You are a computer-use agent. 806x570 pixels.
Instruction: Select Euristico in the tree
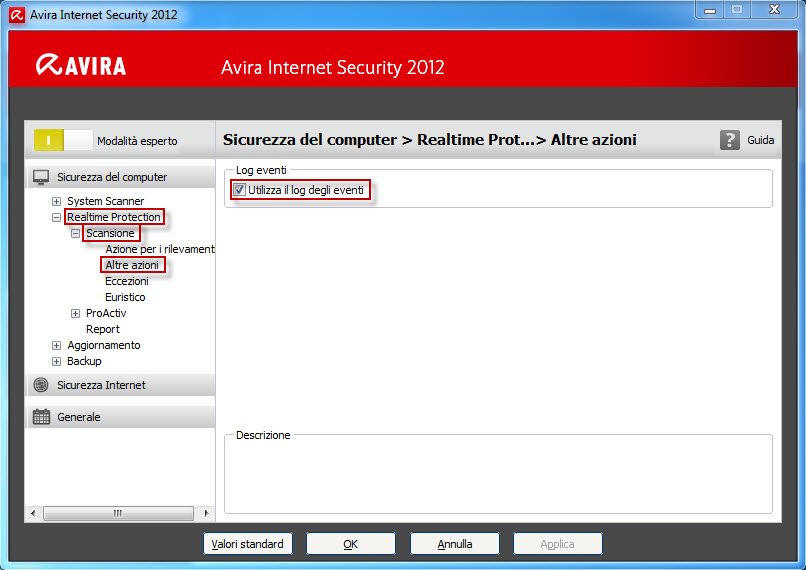coord(125,297)
